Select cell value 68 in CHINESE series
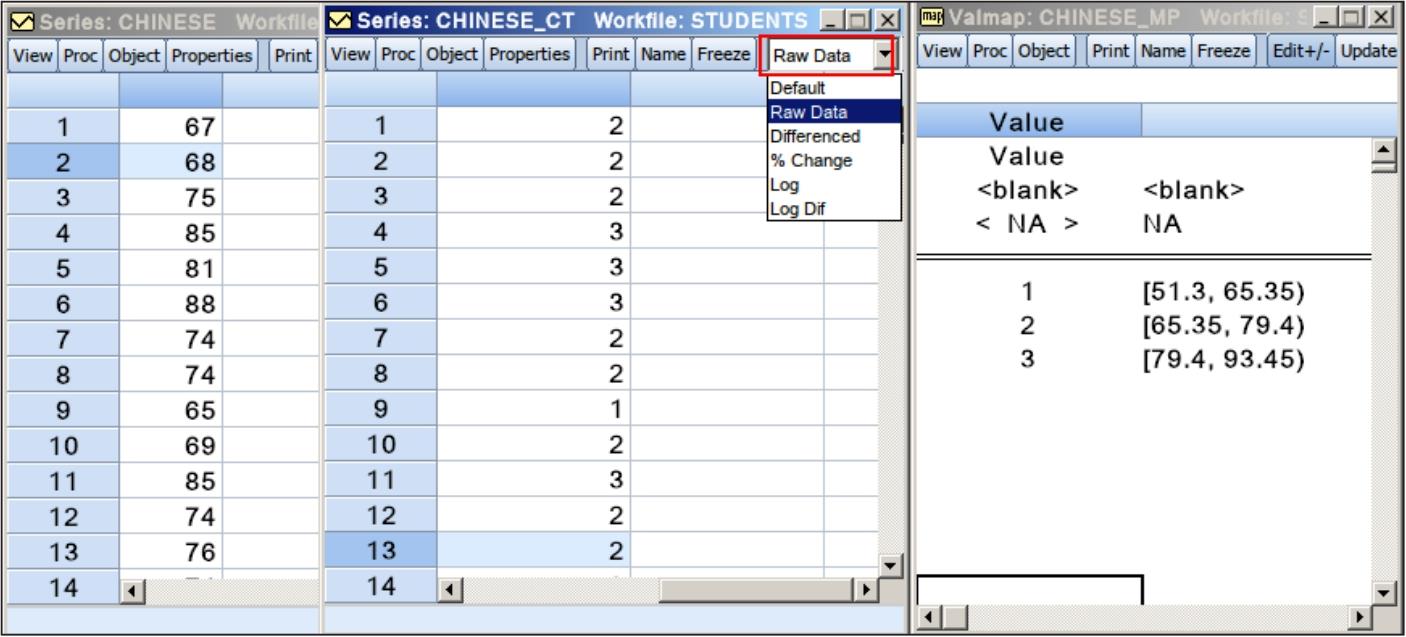 coord(169,162)
